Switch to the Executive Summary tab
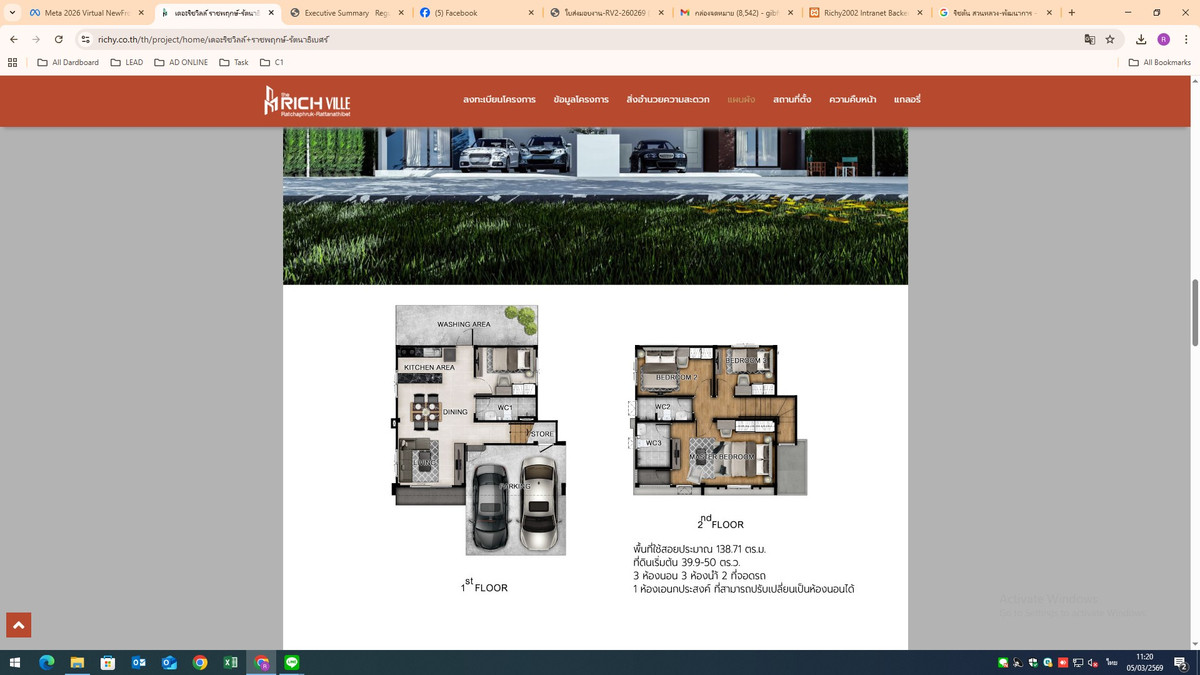1200x675 pixels. 343,13
